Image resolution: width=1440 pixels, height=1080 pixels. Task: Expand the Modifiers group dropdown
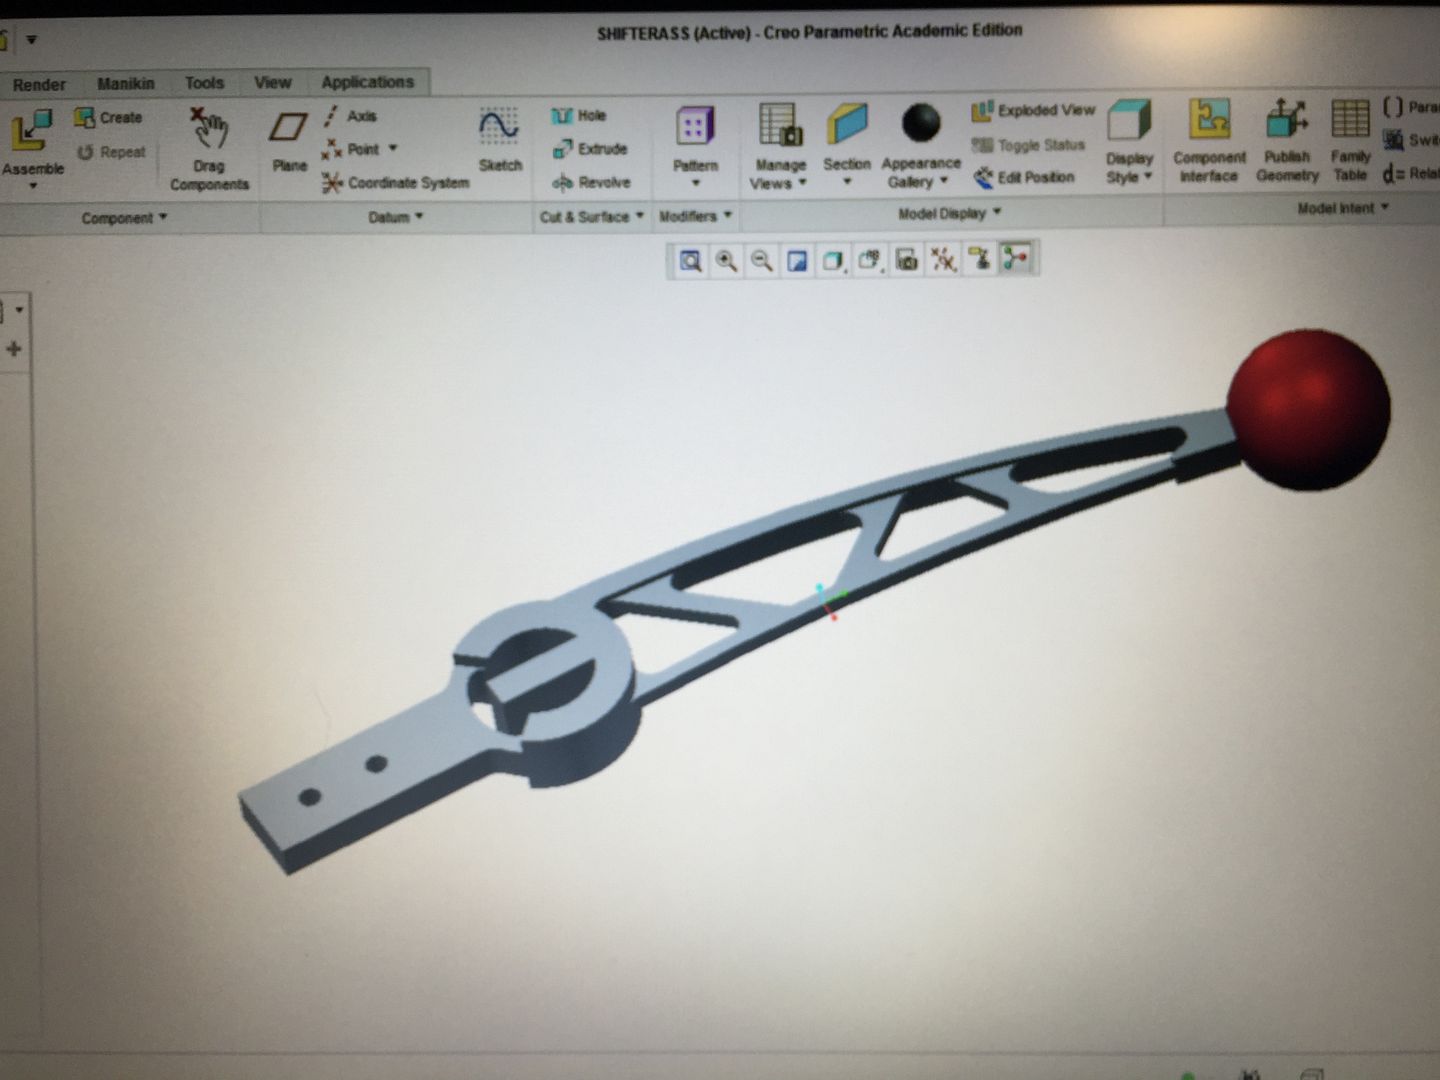(696, 215)
